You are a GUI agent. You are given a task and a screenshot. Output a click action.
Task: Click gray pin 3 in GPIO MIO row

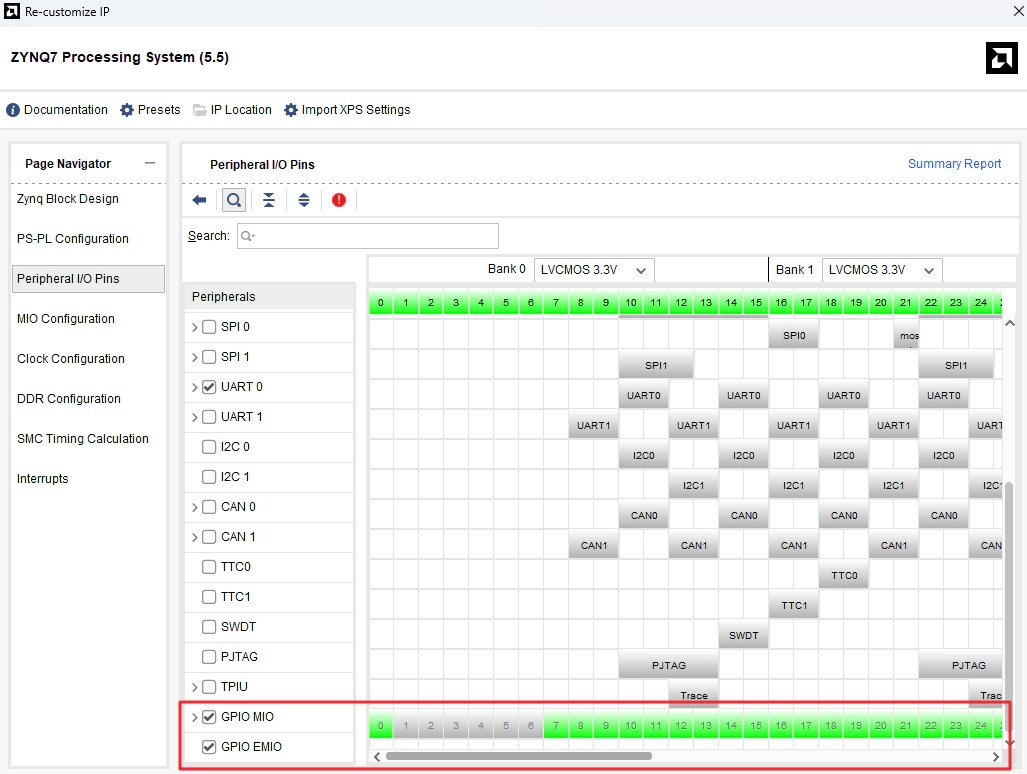pos(456,726)
